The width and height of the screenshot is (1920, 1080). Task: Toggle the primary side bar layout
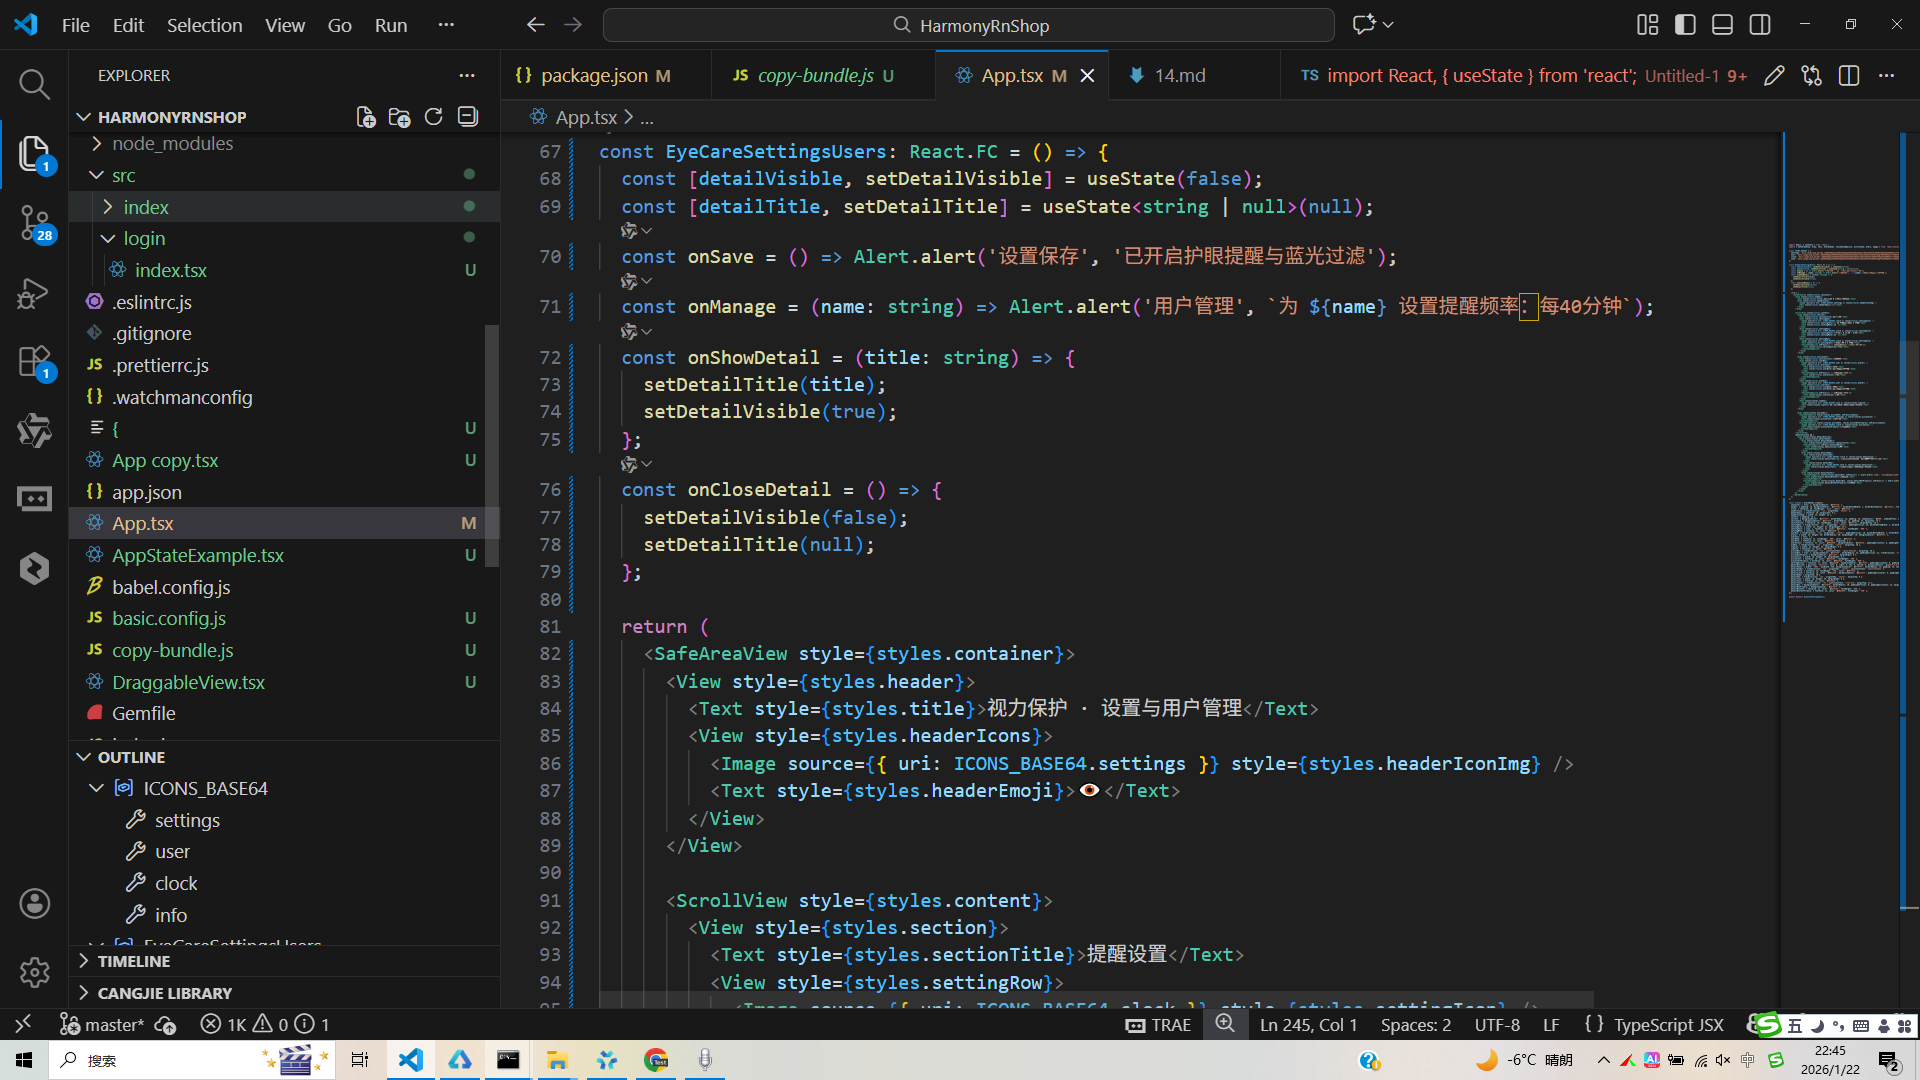click(x=1685, y=25)
